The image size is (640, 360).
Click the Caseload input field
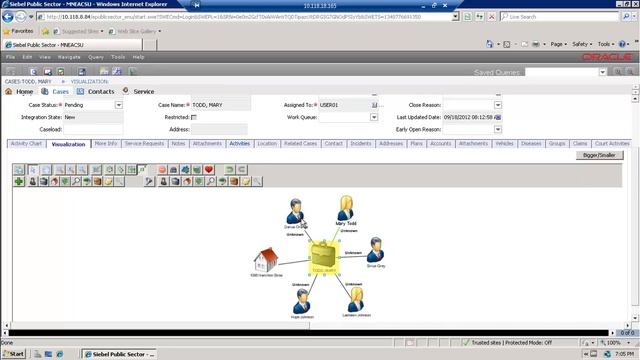pyautogui.click(x=93, y=129)
